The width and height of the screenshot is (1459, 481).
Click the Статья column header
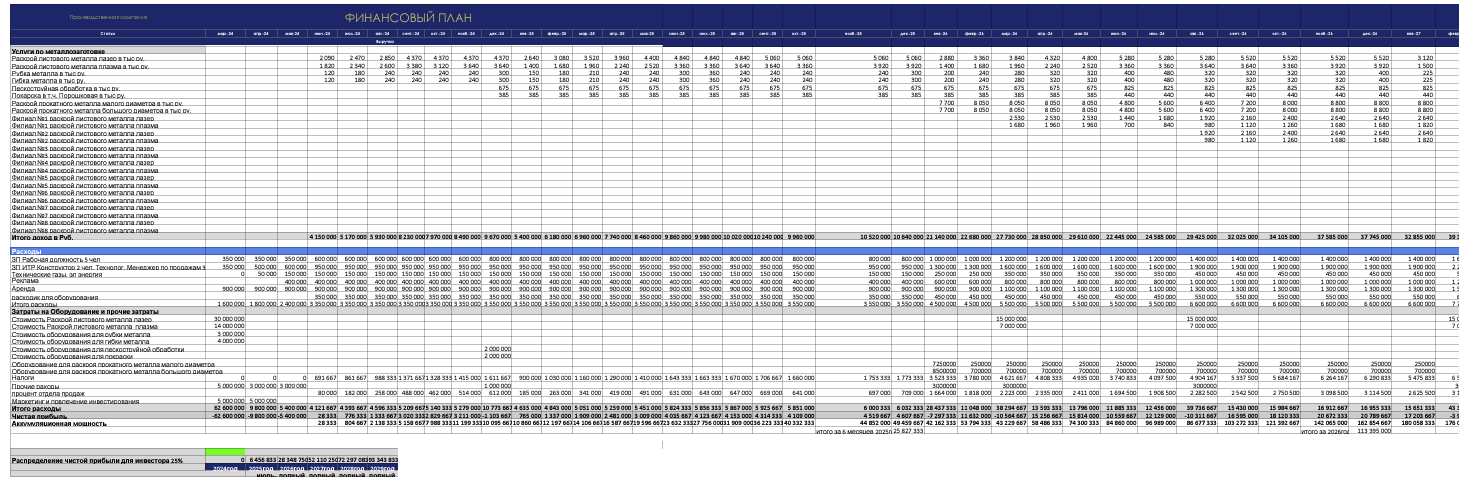tap(108, 34)
